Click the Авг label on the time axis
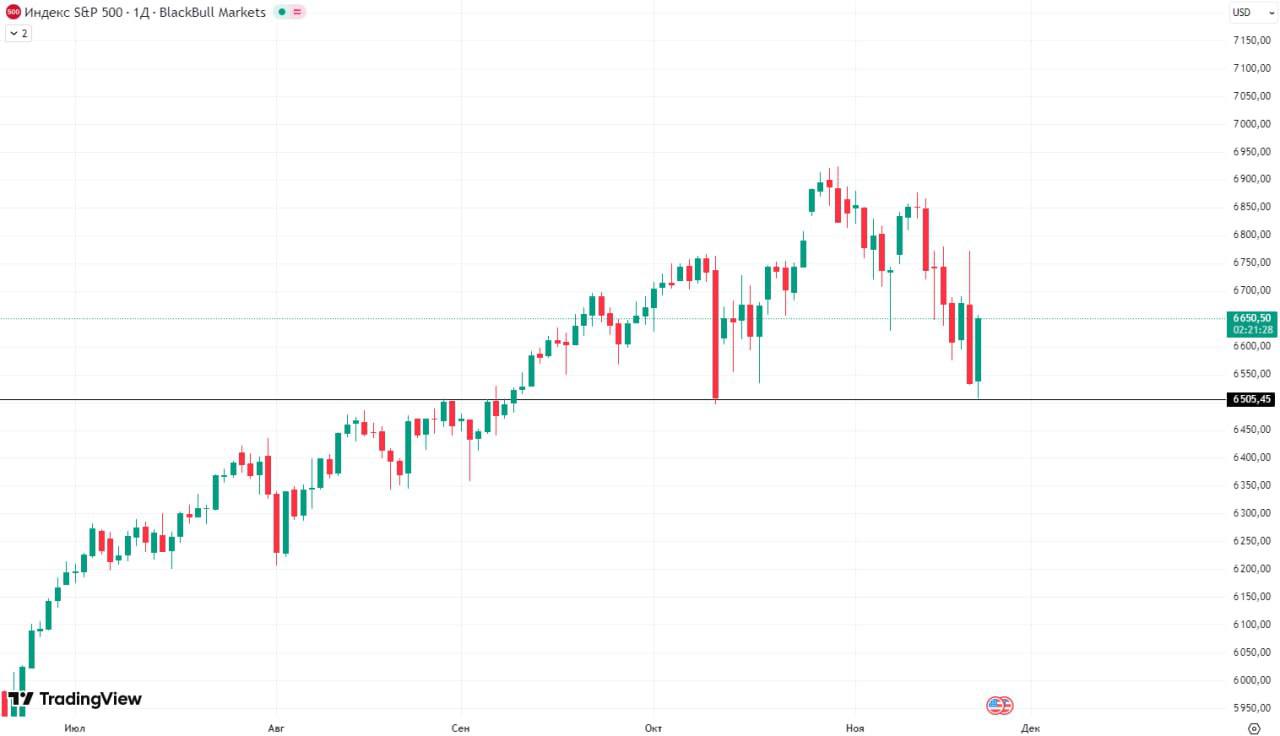Image resolution: width=1280 pixels, height=736 pixels. (276, 728)
